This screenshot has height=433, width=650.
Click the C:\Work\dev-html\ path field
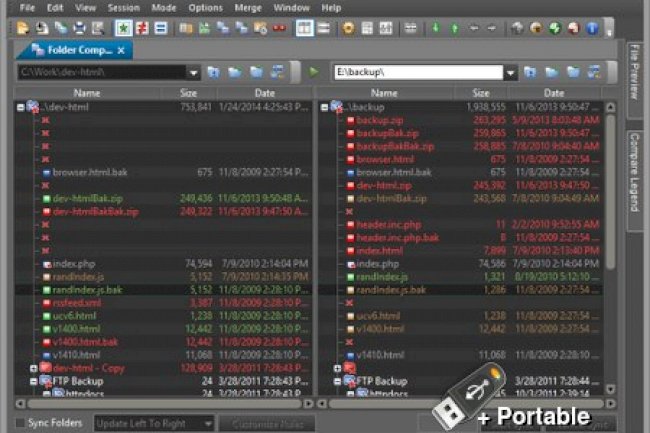[x=102, y=72]
